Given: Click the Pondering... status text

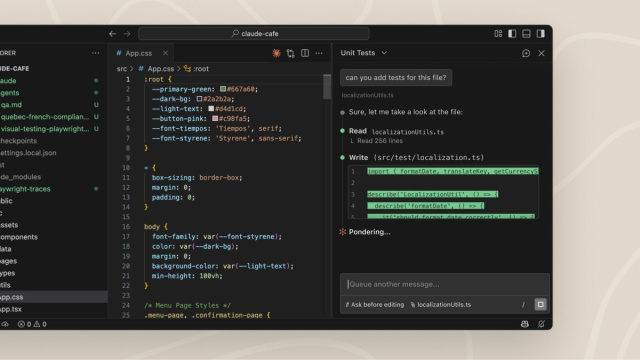Looking at the screenshot, I should pos(369,232).
